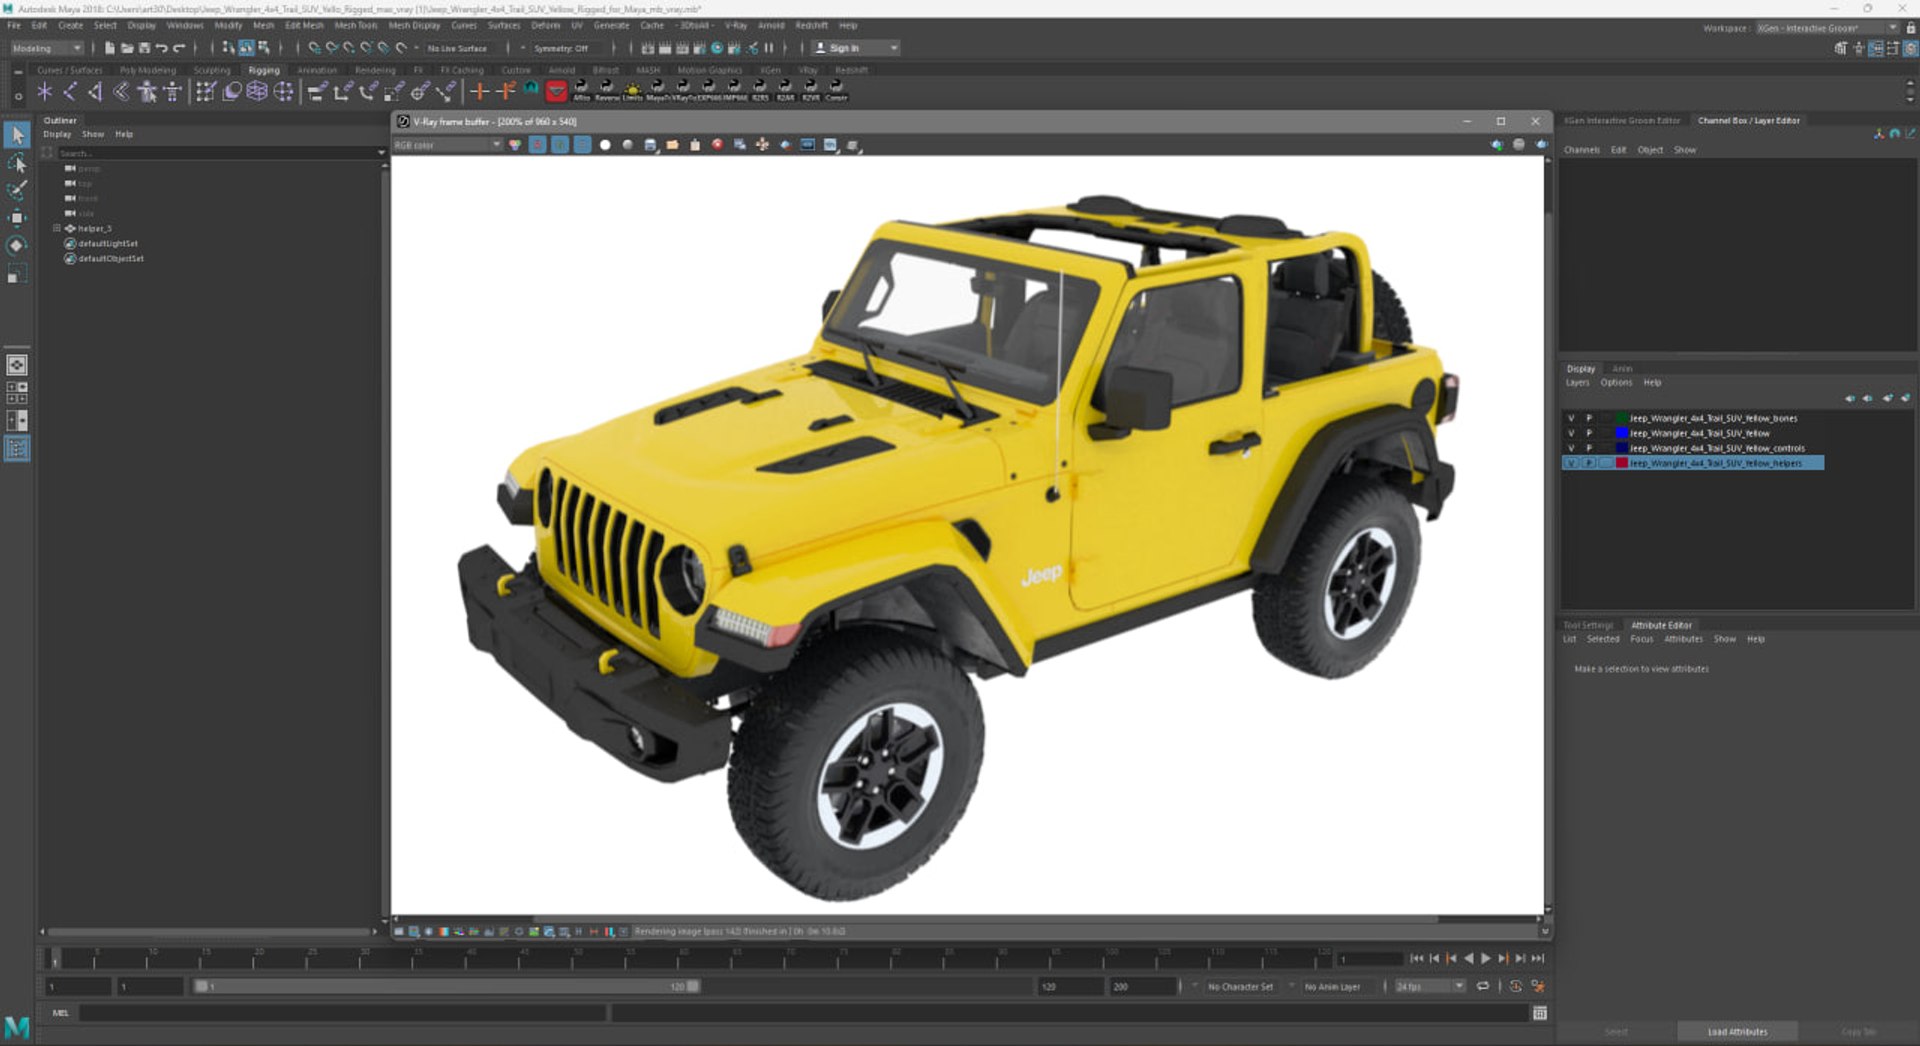Open the 24 fps frame rate dropdown
Viewport: 1920px width, 1046px height.
(x=1430, y=986)
